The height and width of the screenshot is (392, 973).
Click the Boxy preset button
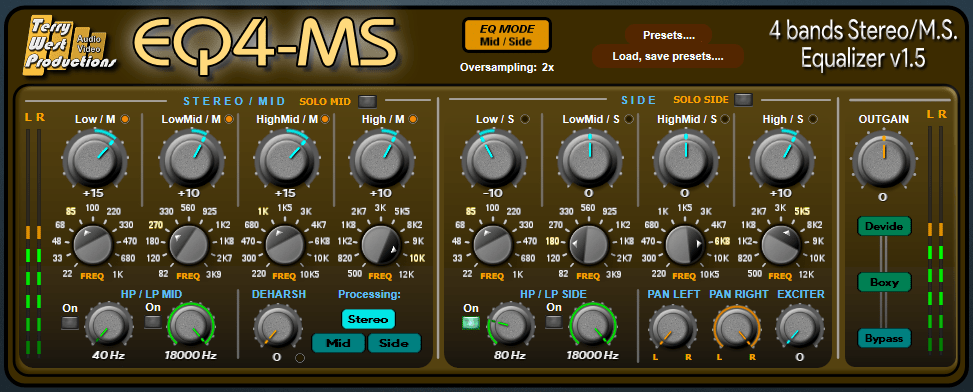884,282
